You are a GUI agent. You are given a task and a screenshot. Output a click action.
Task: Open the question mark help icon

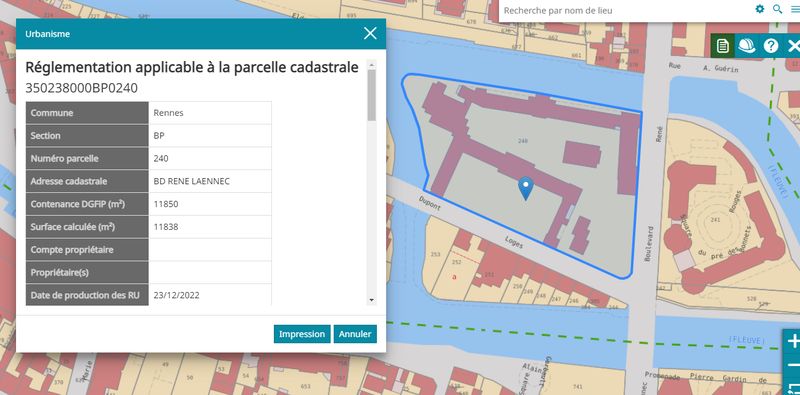pyautogui.click(x=770, y=46)
